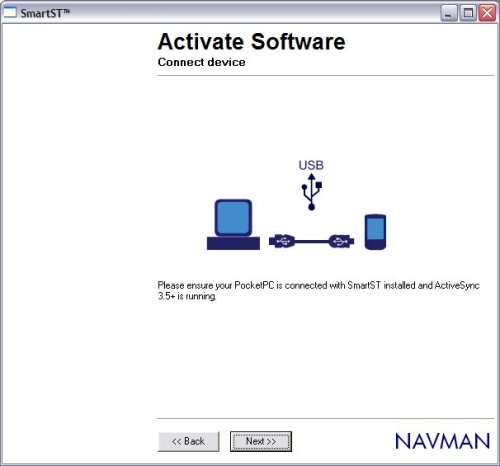Maximize the SmartST window
Viewport: 500px width, 466px height.
click(x=468, y=13)
